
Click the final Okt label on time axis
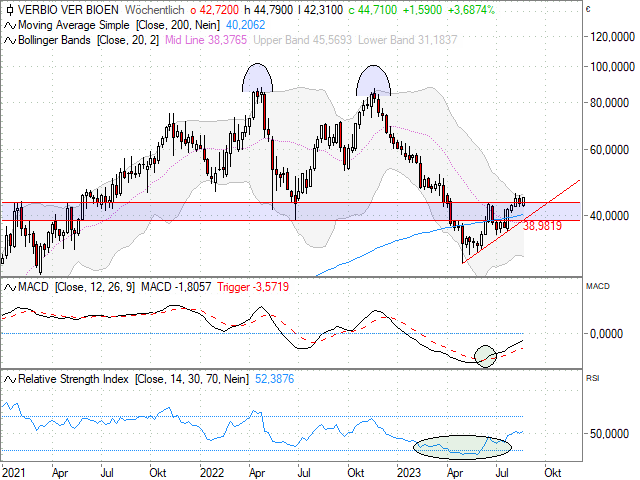[553, 473]
